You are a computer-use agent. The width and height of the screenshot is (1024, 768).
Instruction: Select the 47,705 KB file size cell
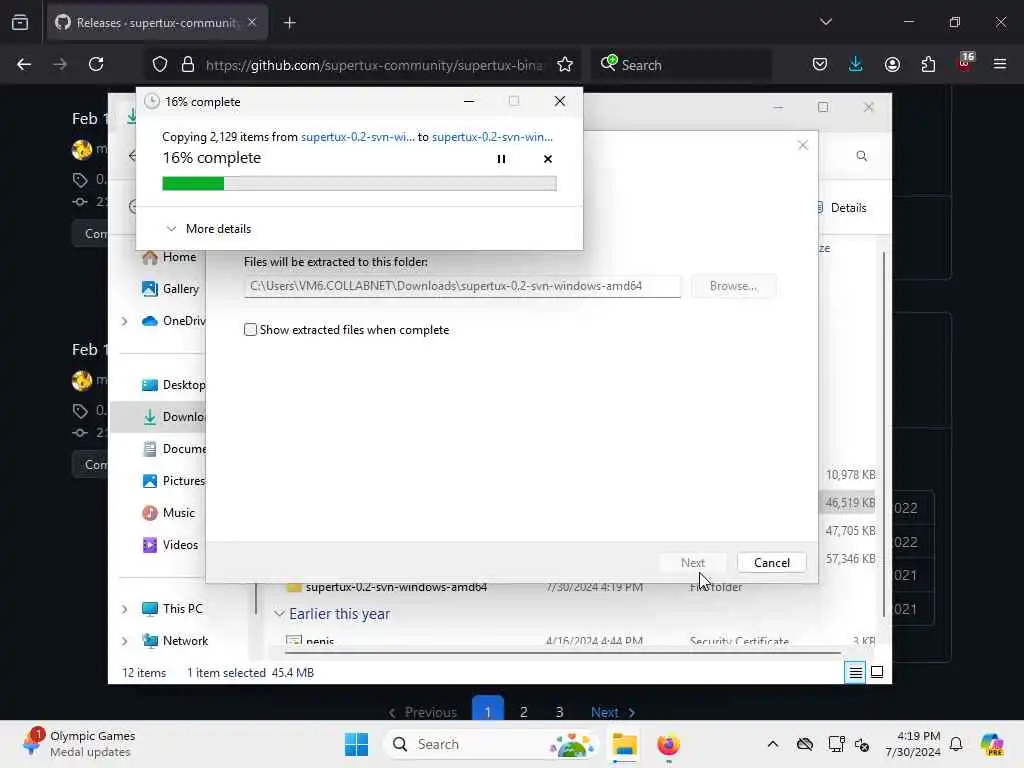tap(850, 530)
